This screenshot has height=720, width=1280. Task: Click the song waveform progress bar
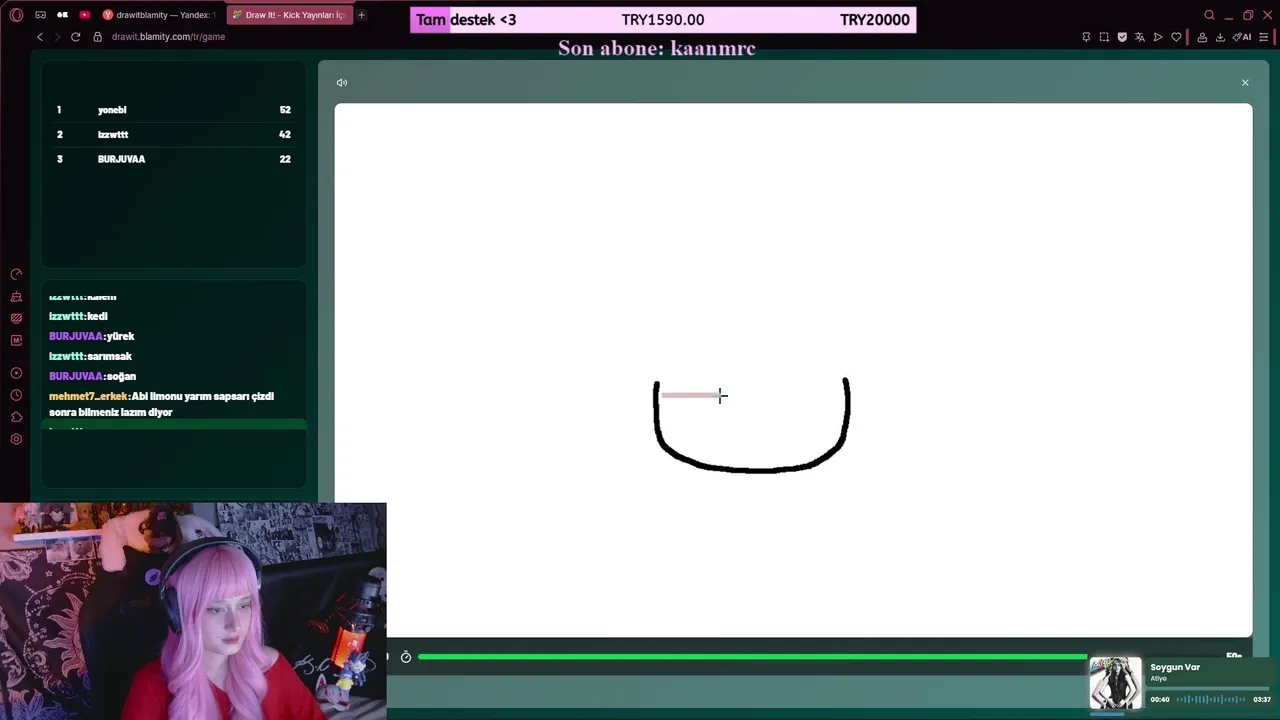click(x=1211, y=699)
